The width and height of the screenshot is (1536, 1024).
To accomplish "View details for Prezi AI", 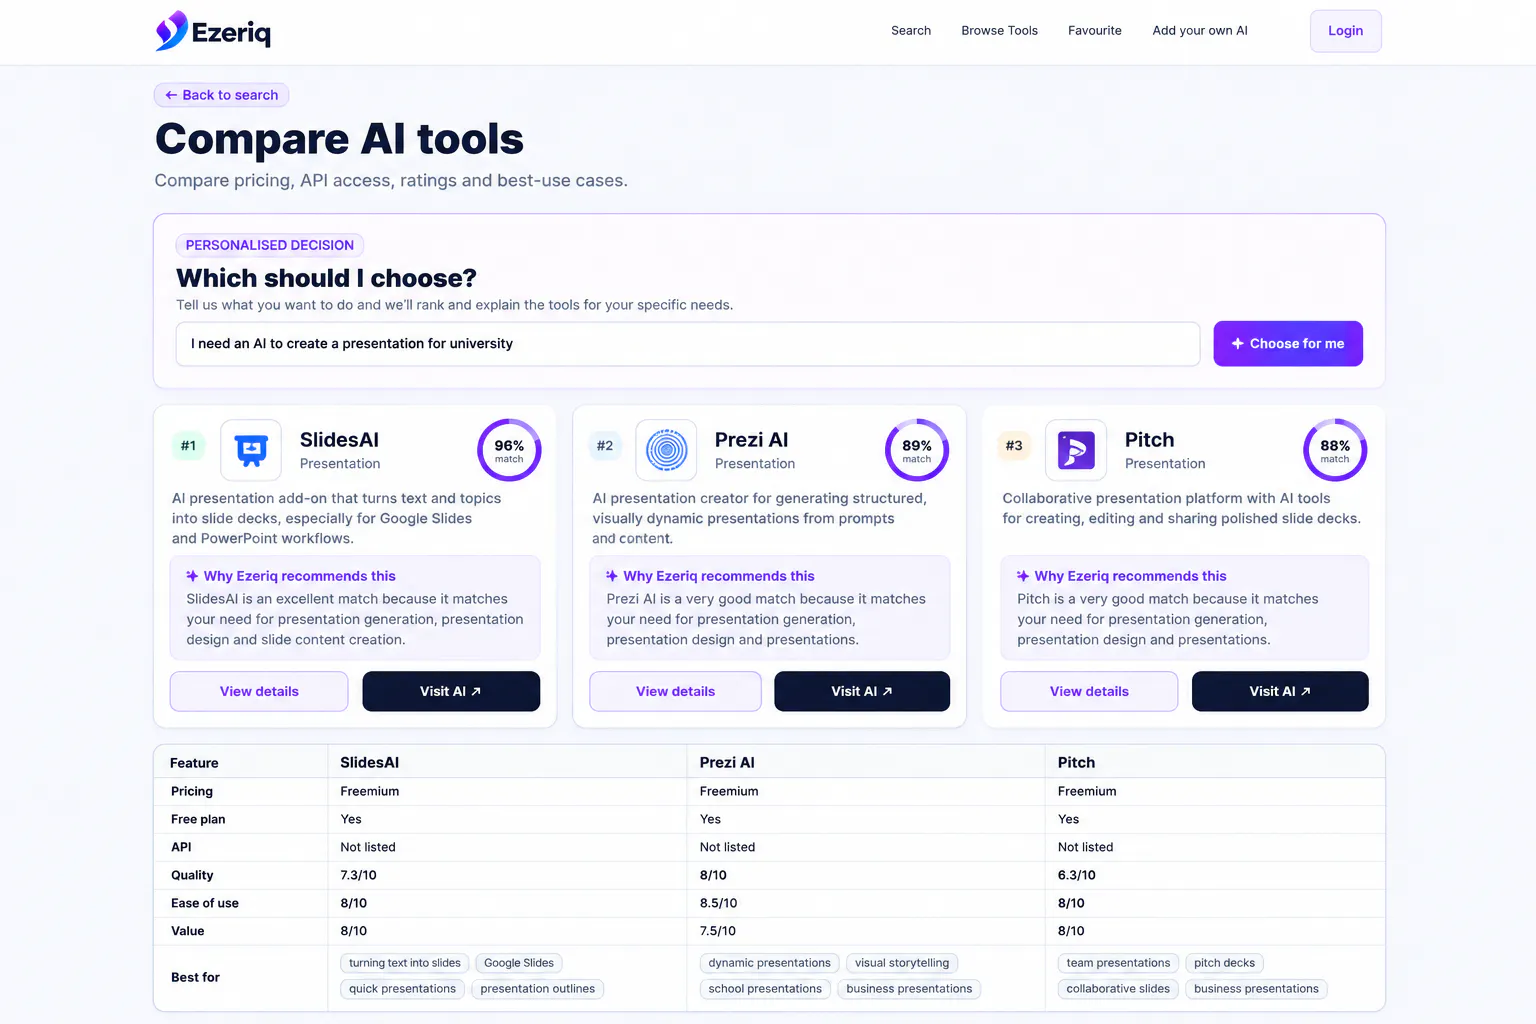I will point(676,691).
